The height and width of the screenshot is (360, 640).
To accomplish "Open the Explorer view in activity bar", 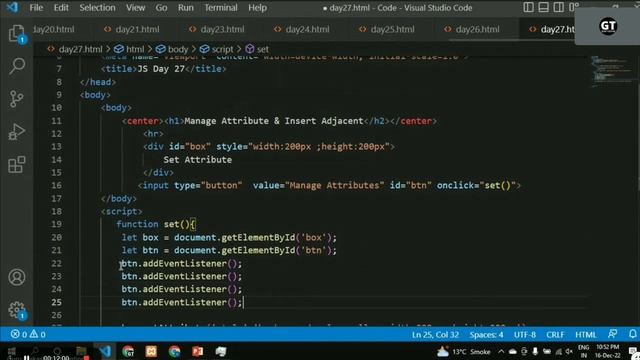I will pyautogui.click(x=16, y=33).
